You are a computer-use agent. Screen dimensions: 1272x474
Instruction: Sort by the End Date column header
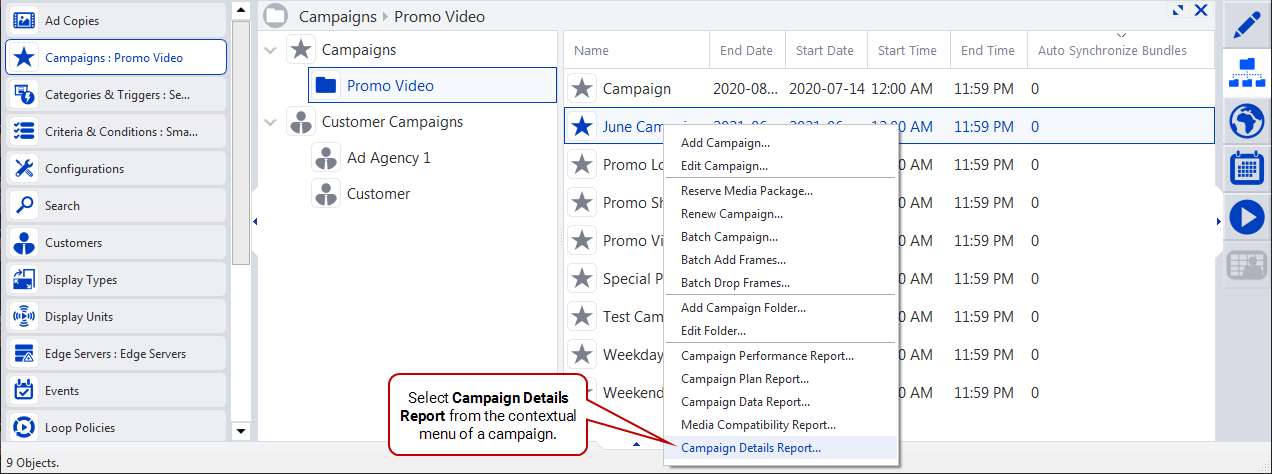click(x=746, y=51)
